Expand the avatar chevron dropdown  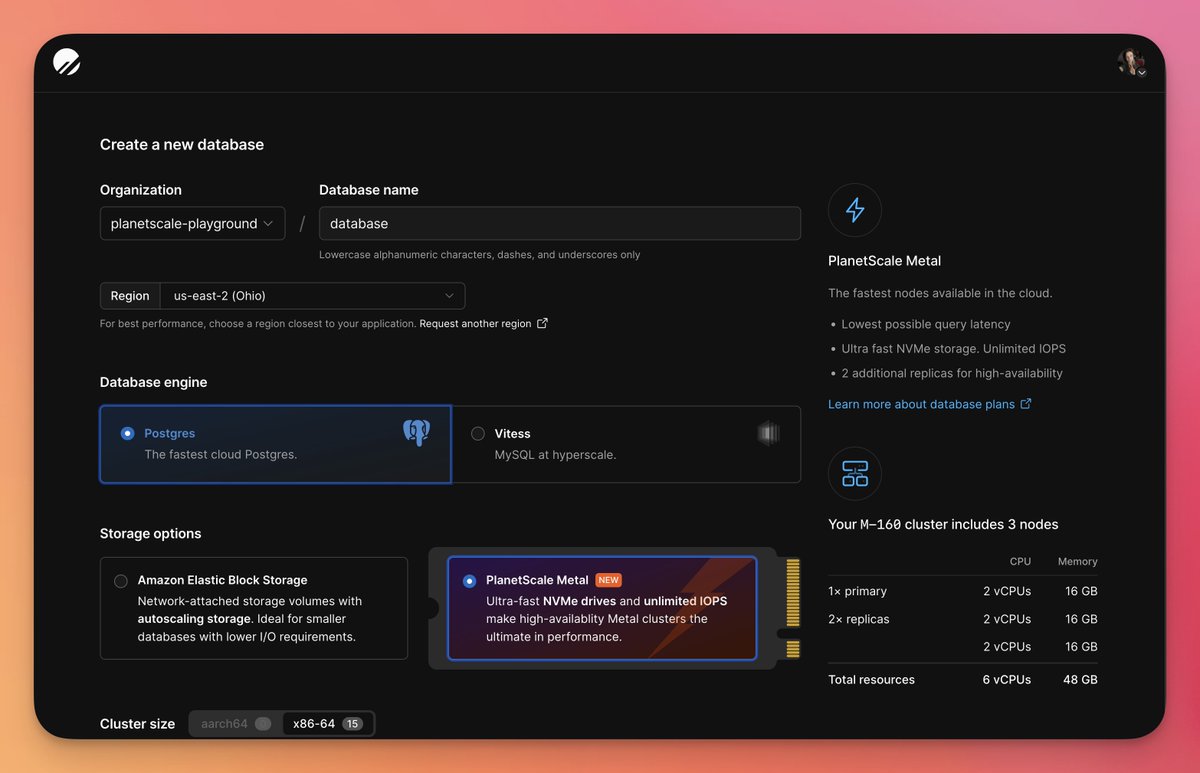[x=1142, y=73]
